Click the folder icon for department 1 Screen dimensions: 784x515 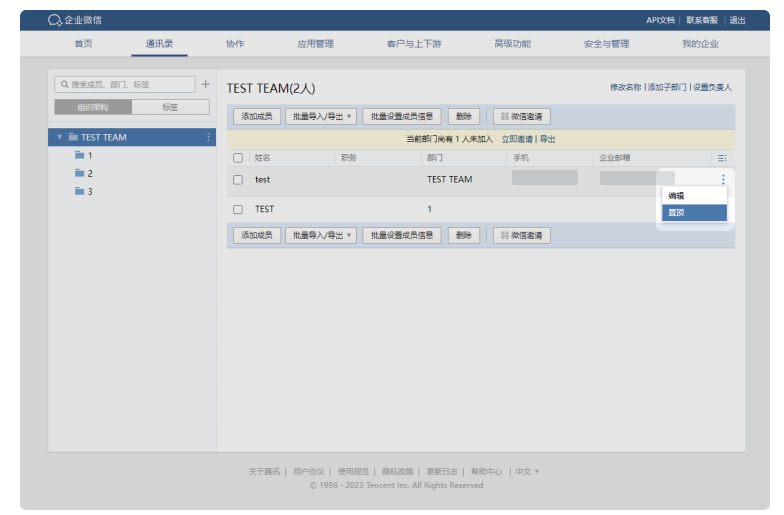coord(79,156)
